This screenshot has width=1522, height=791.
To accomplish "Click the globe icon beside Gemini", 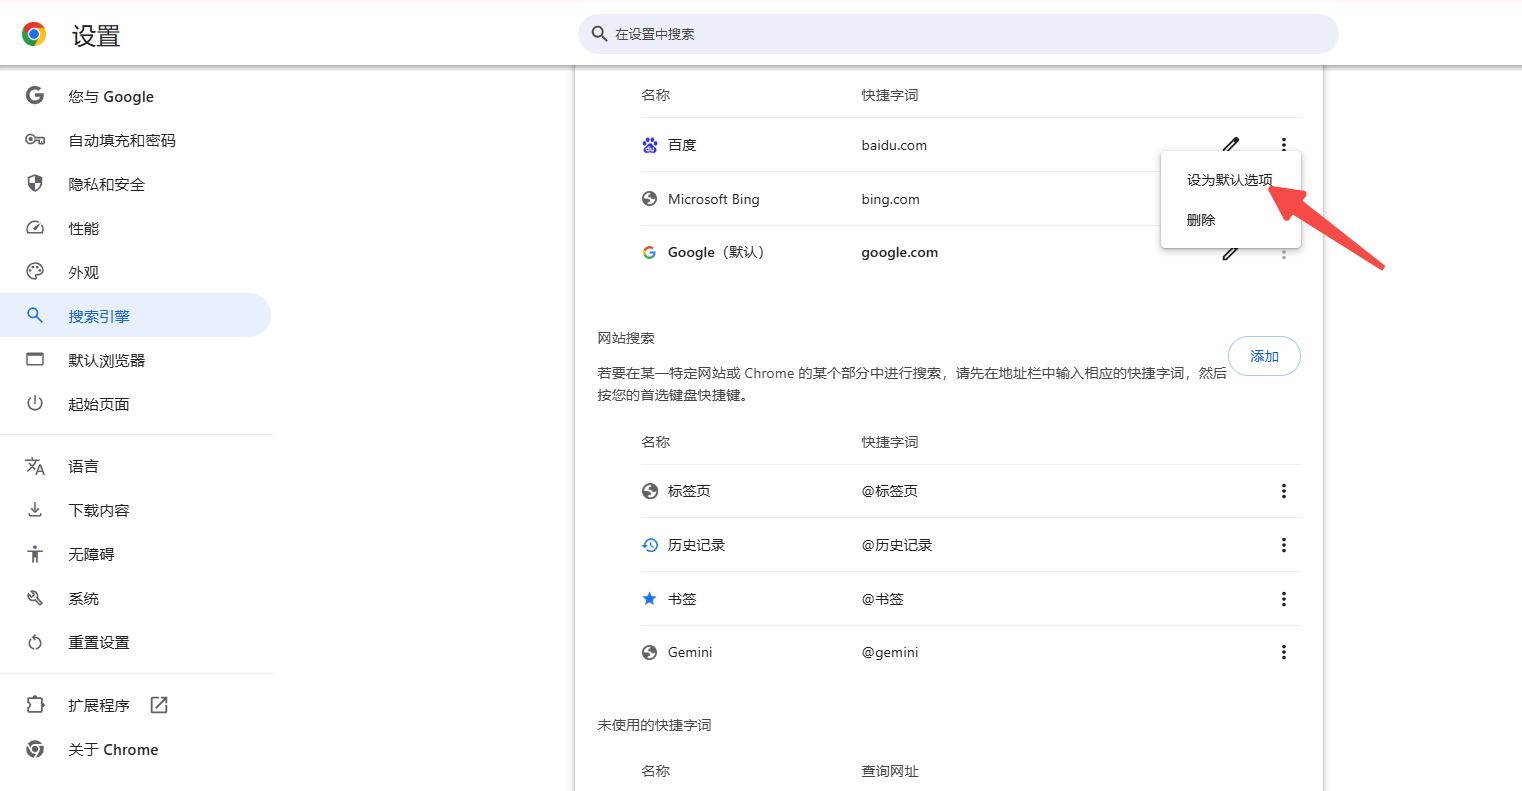I will click(x=650, y=653).
